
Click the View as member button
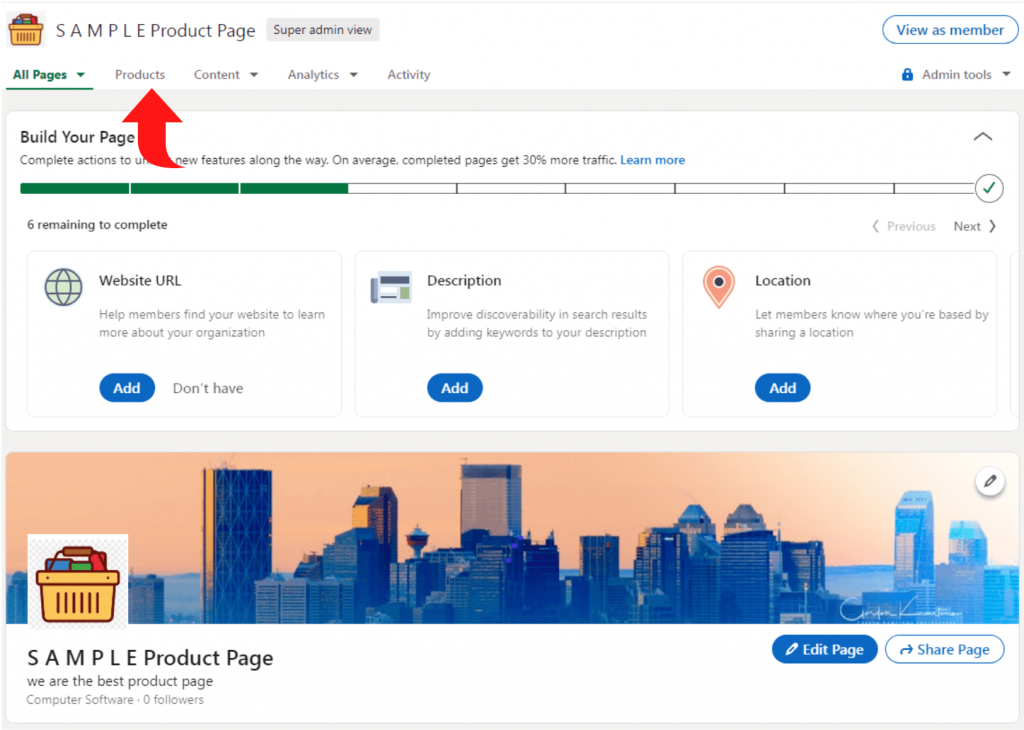(x=950, y=30)
